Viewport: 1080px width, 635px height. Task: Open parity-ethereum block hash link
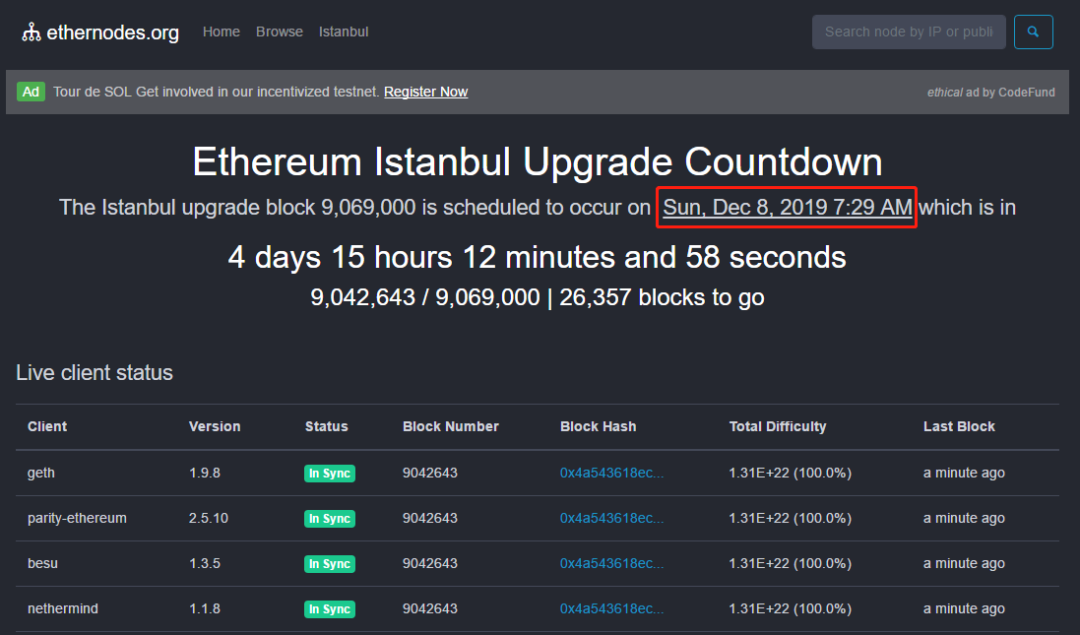(612, 518)
